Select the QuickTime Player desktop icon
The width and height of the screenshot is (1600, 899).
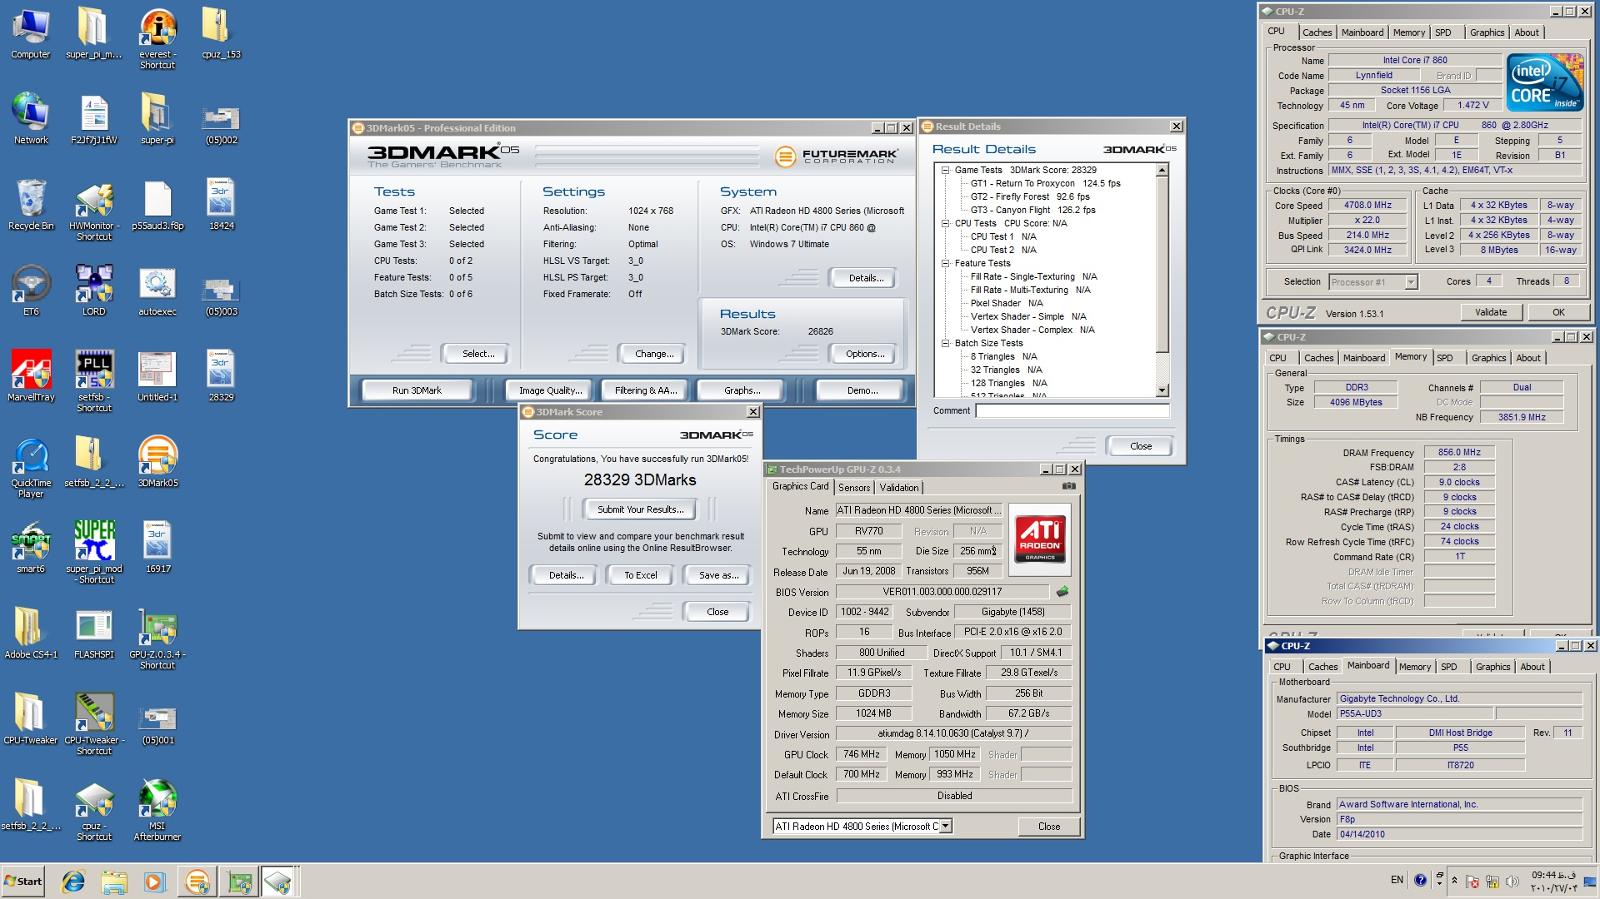(31, 468)
